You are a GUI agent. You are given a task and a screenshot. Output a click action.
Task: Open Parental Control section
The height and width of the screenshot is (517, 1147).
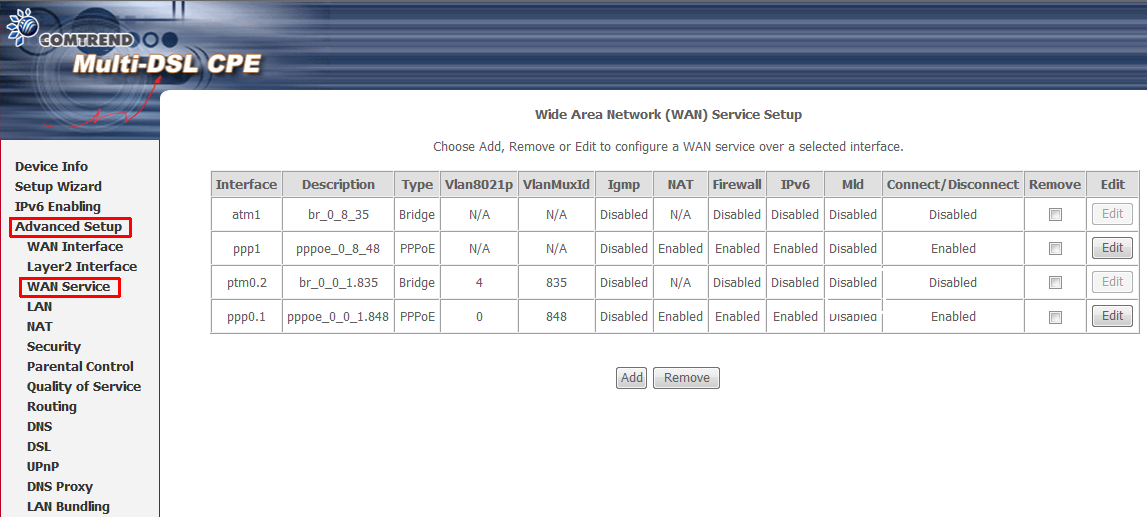pyautogui.click(x=80, y=367)
